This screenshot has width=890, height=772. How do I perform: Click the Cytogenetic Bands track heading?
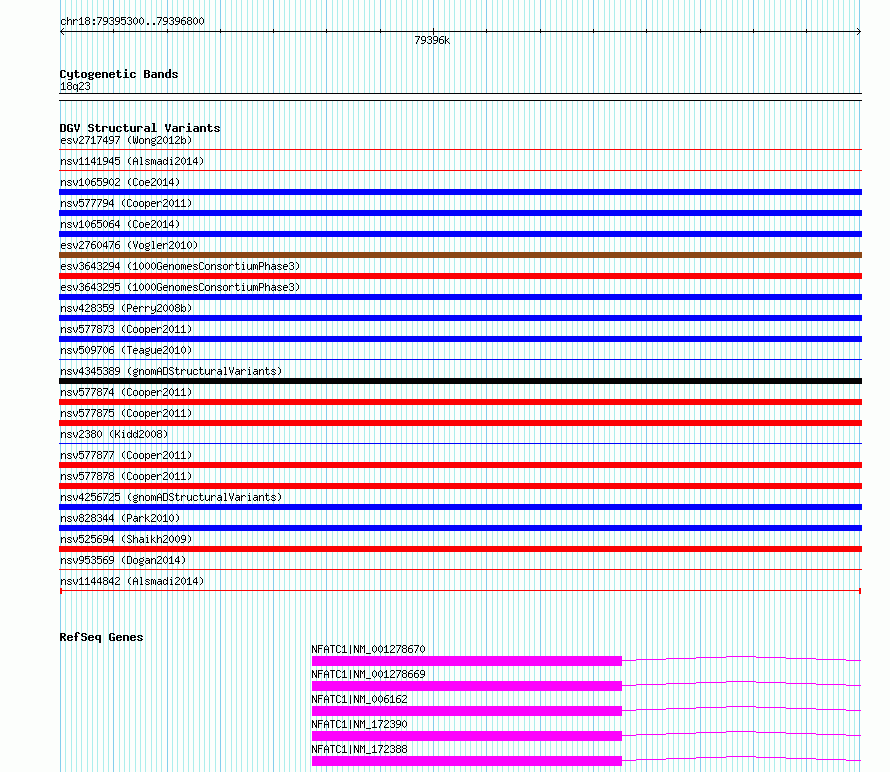tap(119, 74)
